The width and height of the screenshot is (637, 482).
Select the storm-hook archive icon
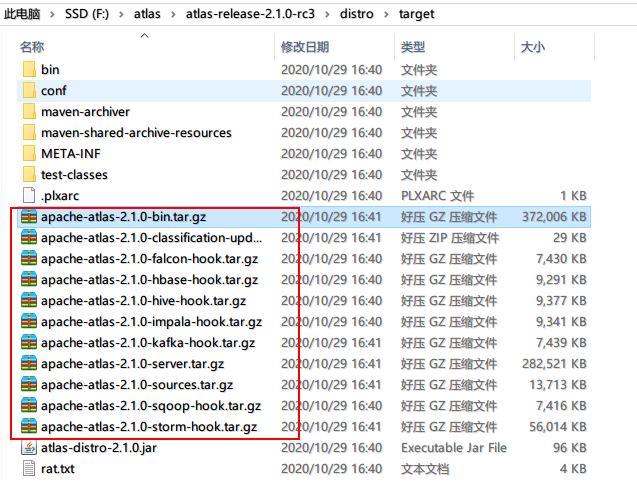coord(28,427)
